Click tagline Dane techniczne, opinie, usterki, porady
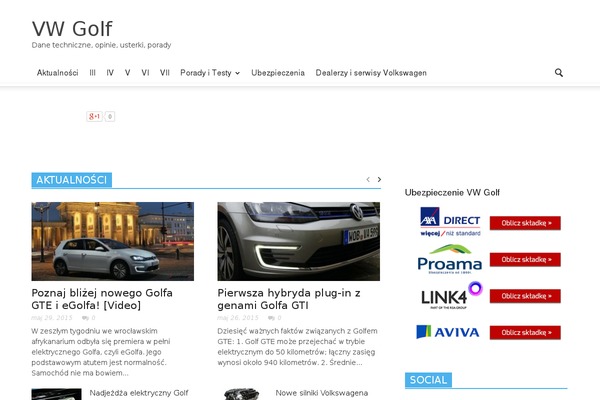This screenshot has height=400, width=600. point(101,45)
